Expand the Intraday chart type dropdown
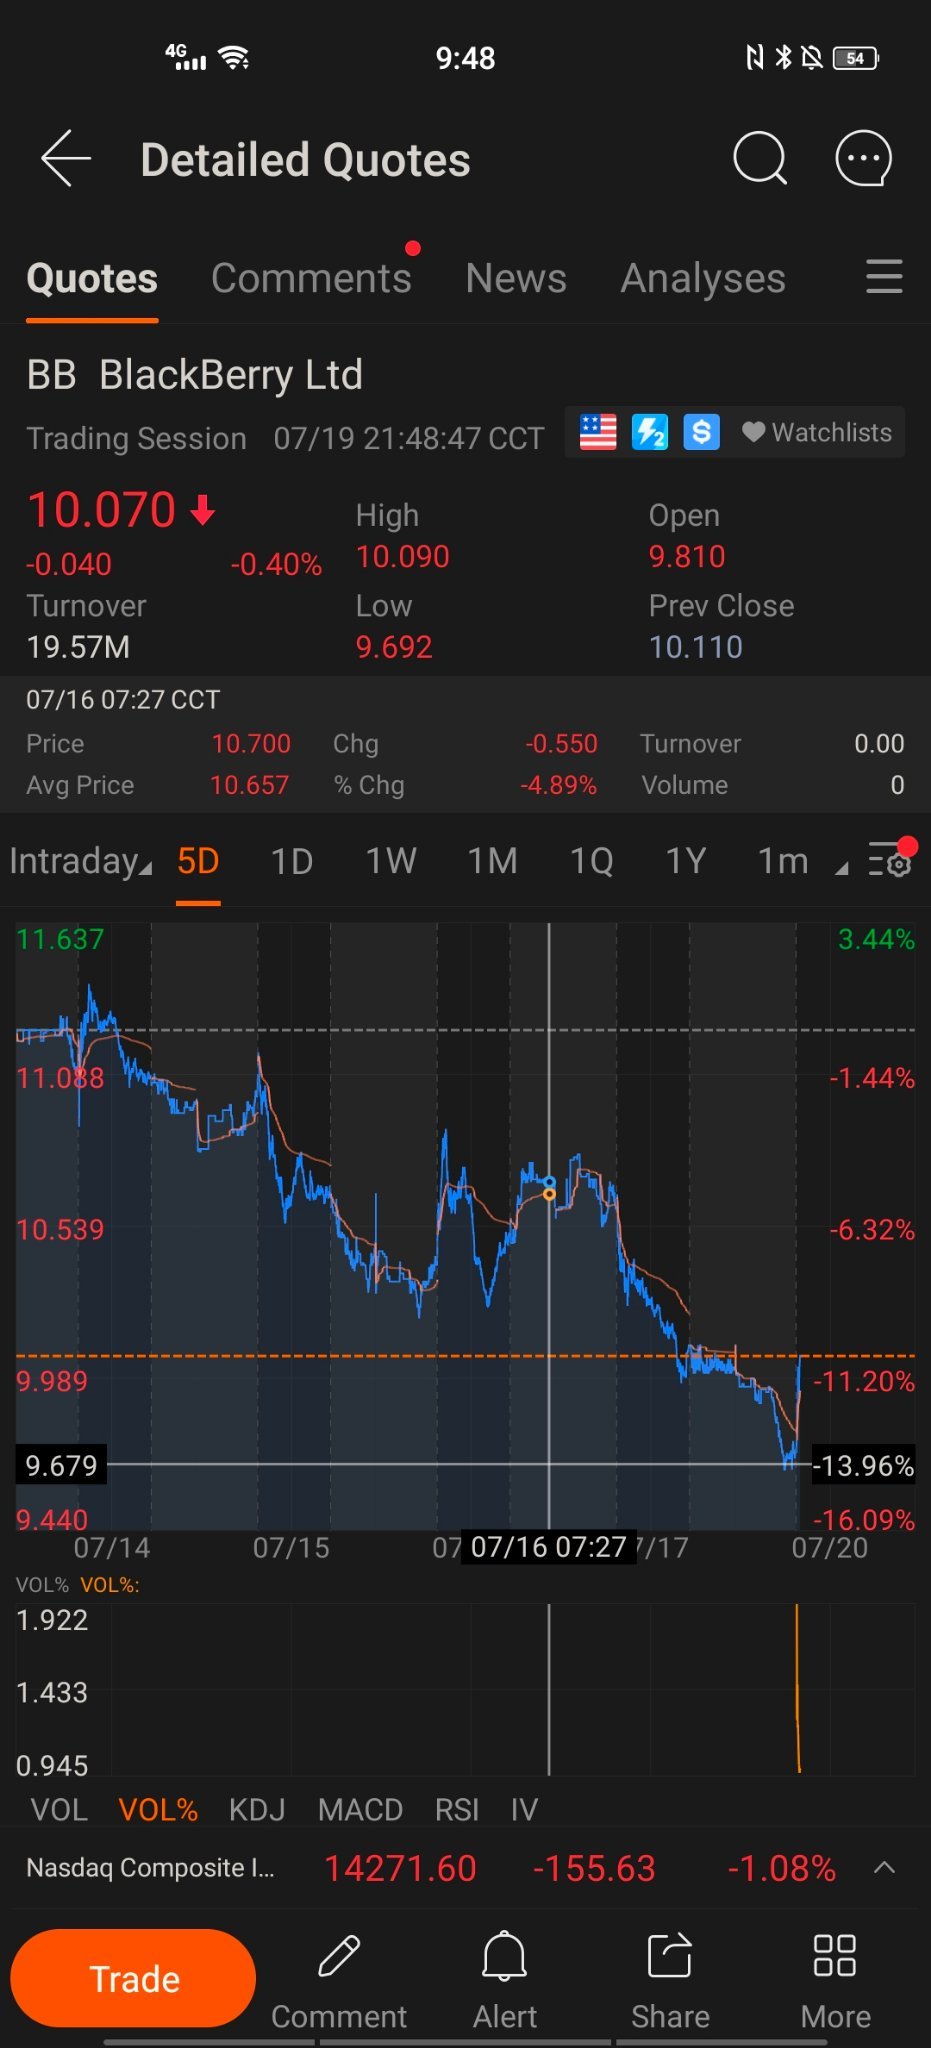Screen dimensions: 931x2048 [80, 861]
